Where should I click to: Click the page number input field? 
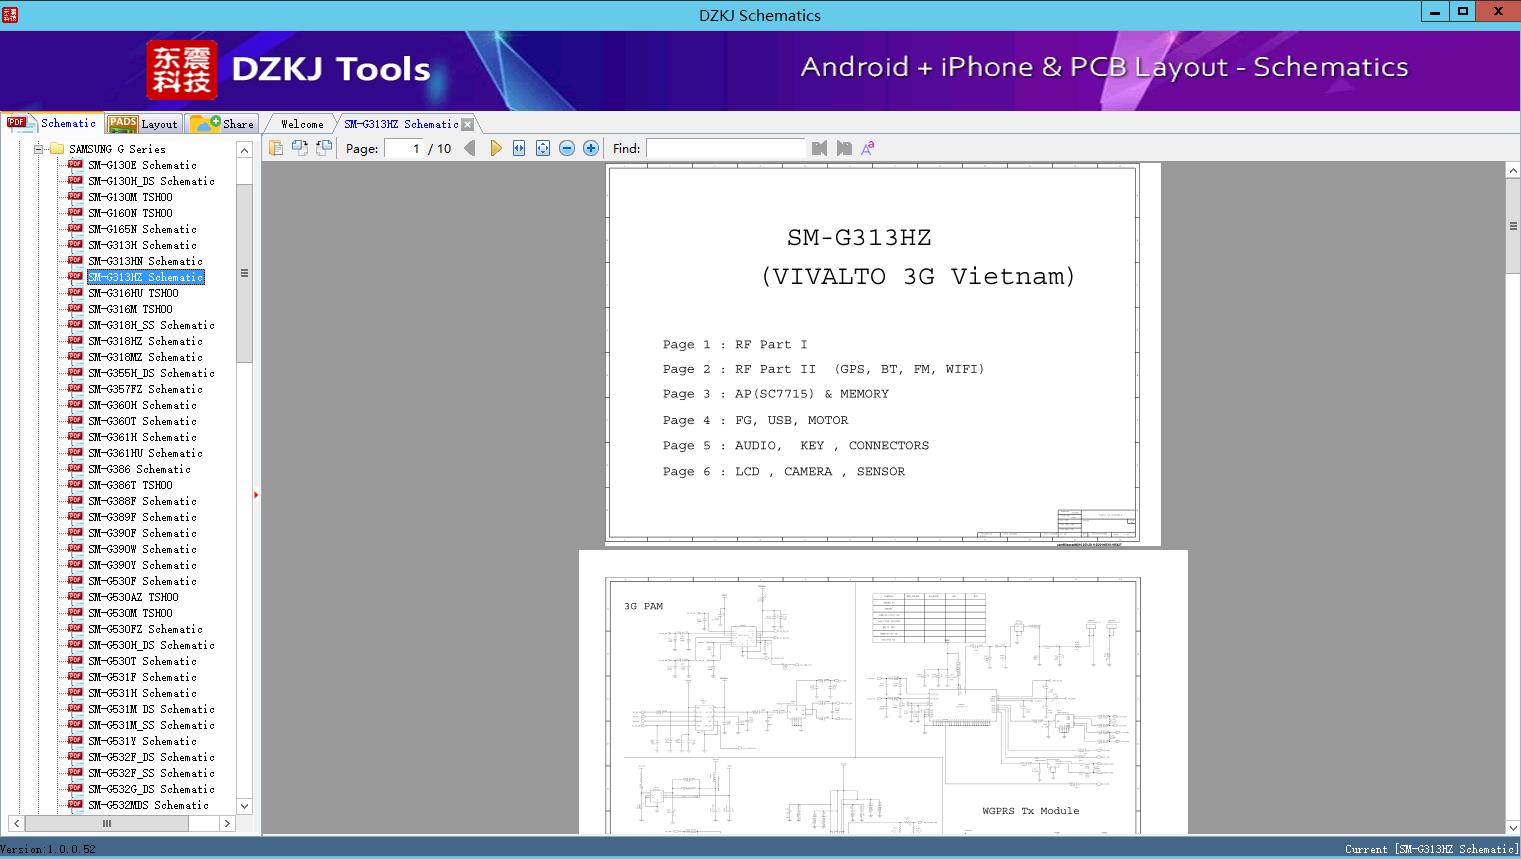click(x=403, y=148)
